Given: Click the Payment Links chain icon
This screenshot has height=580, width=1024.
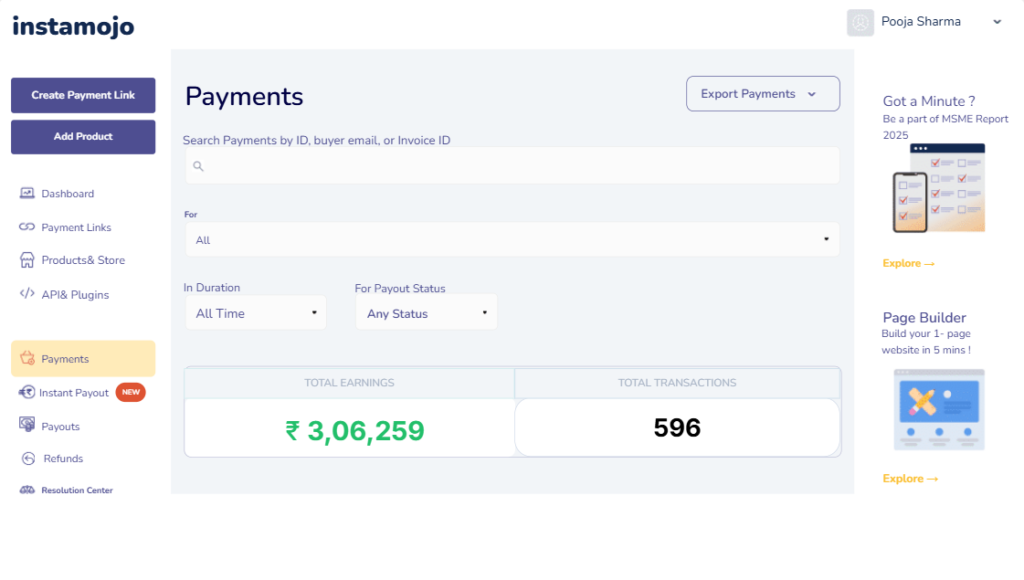Looking at the screenshot, I should tap(27, 227).
